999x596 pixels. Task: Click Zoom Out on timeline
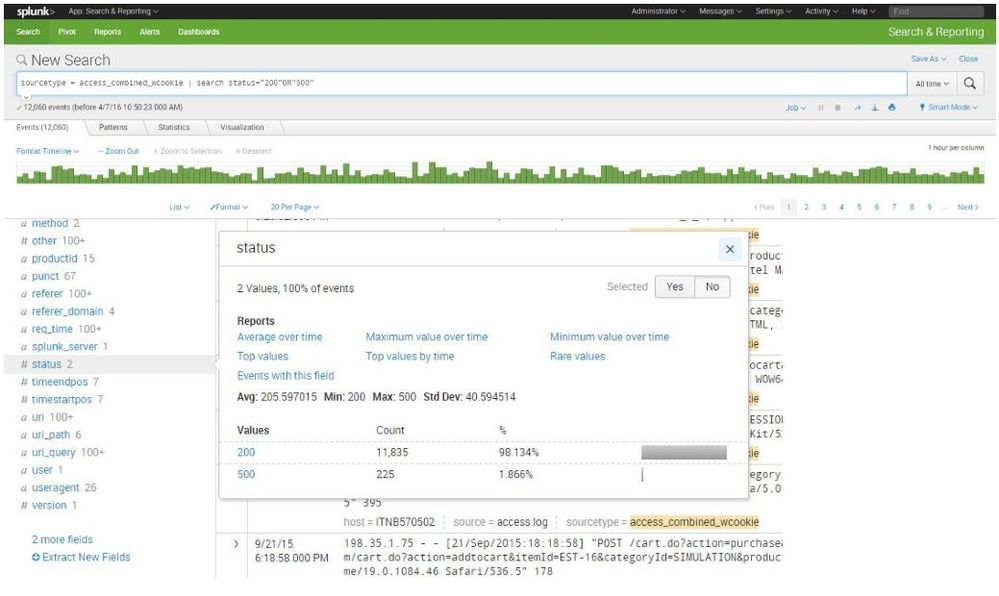tap(119, 152)
